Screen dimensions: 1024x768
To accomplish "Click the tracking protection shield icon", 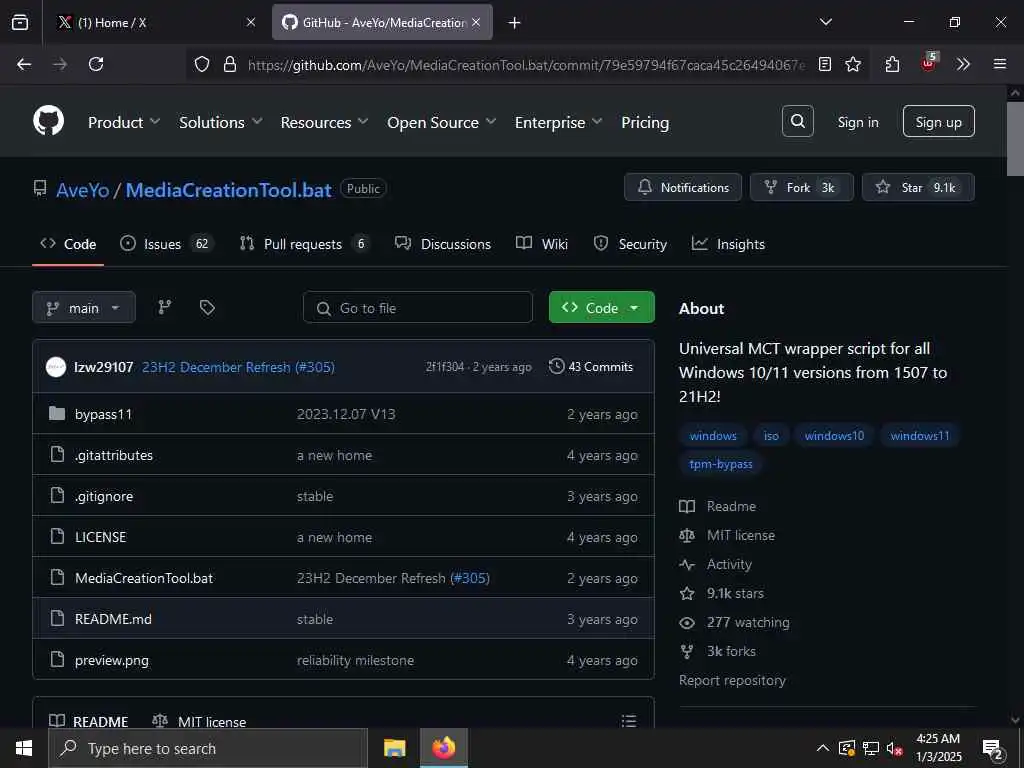I will [x=202, y=64].
